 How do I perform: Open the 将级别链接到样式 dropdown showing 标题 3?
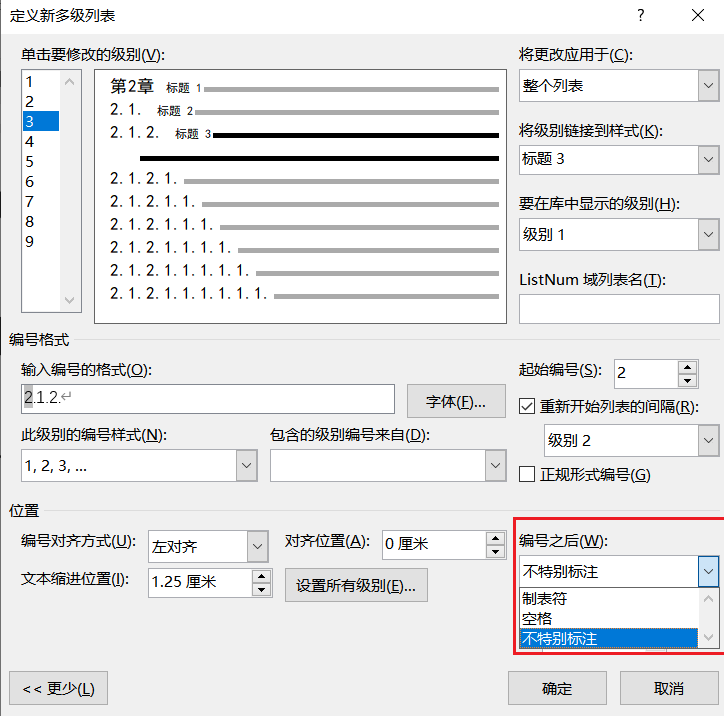coord(619,159)
